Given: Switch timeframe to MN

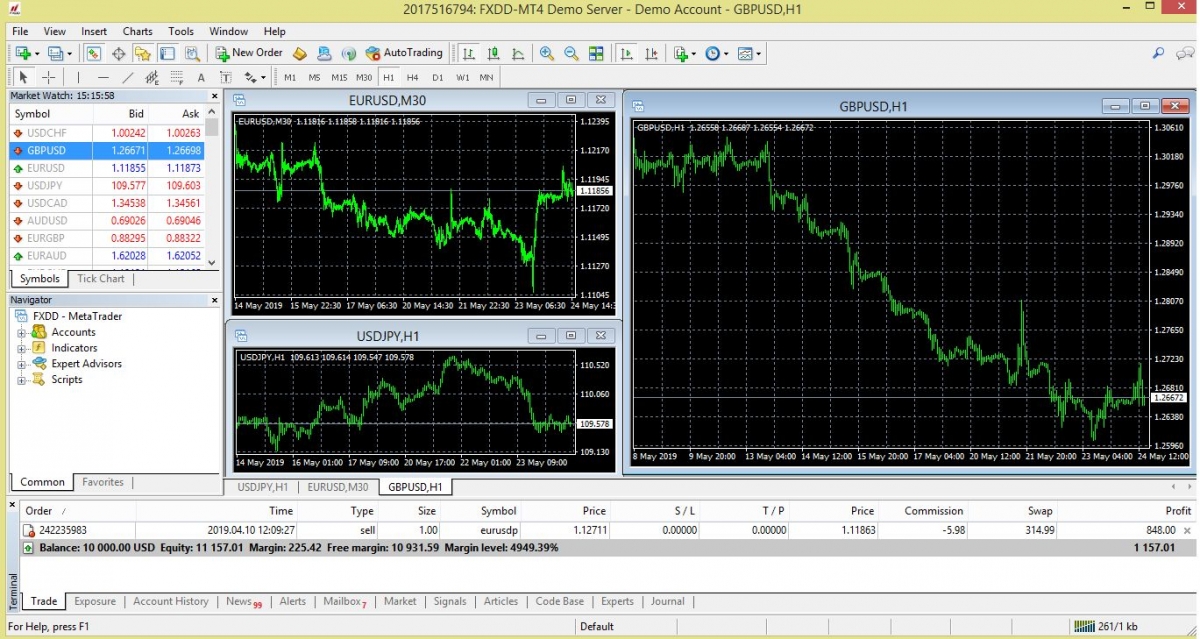Looking at the screenshot, I should pyautogui.click(x=486, y=77).
